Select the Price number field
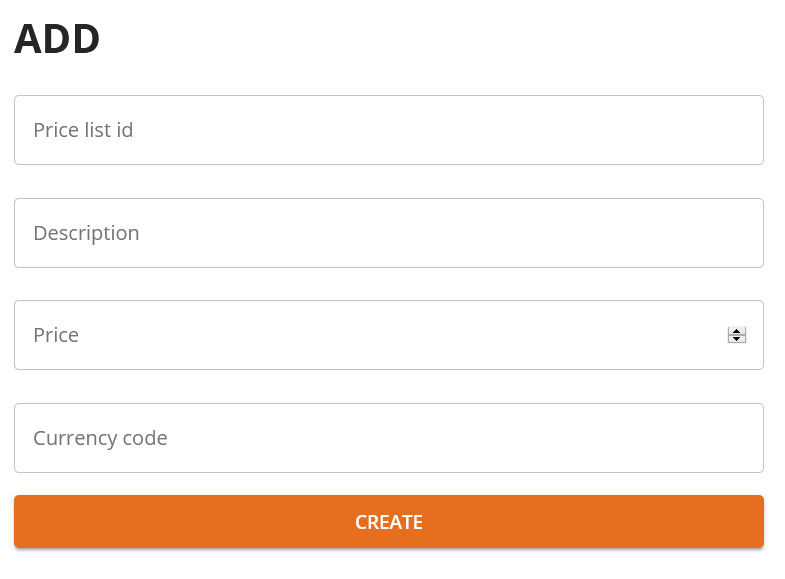 click(370, 335)
